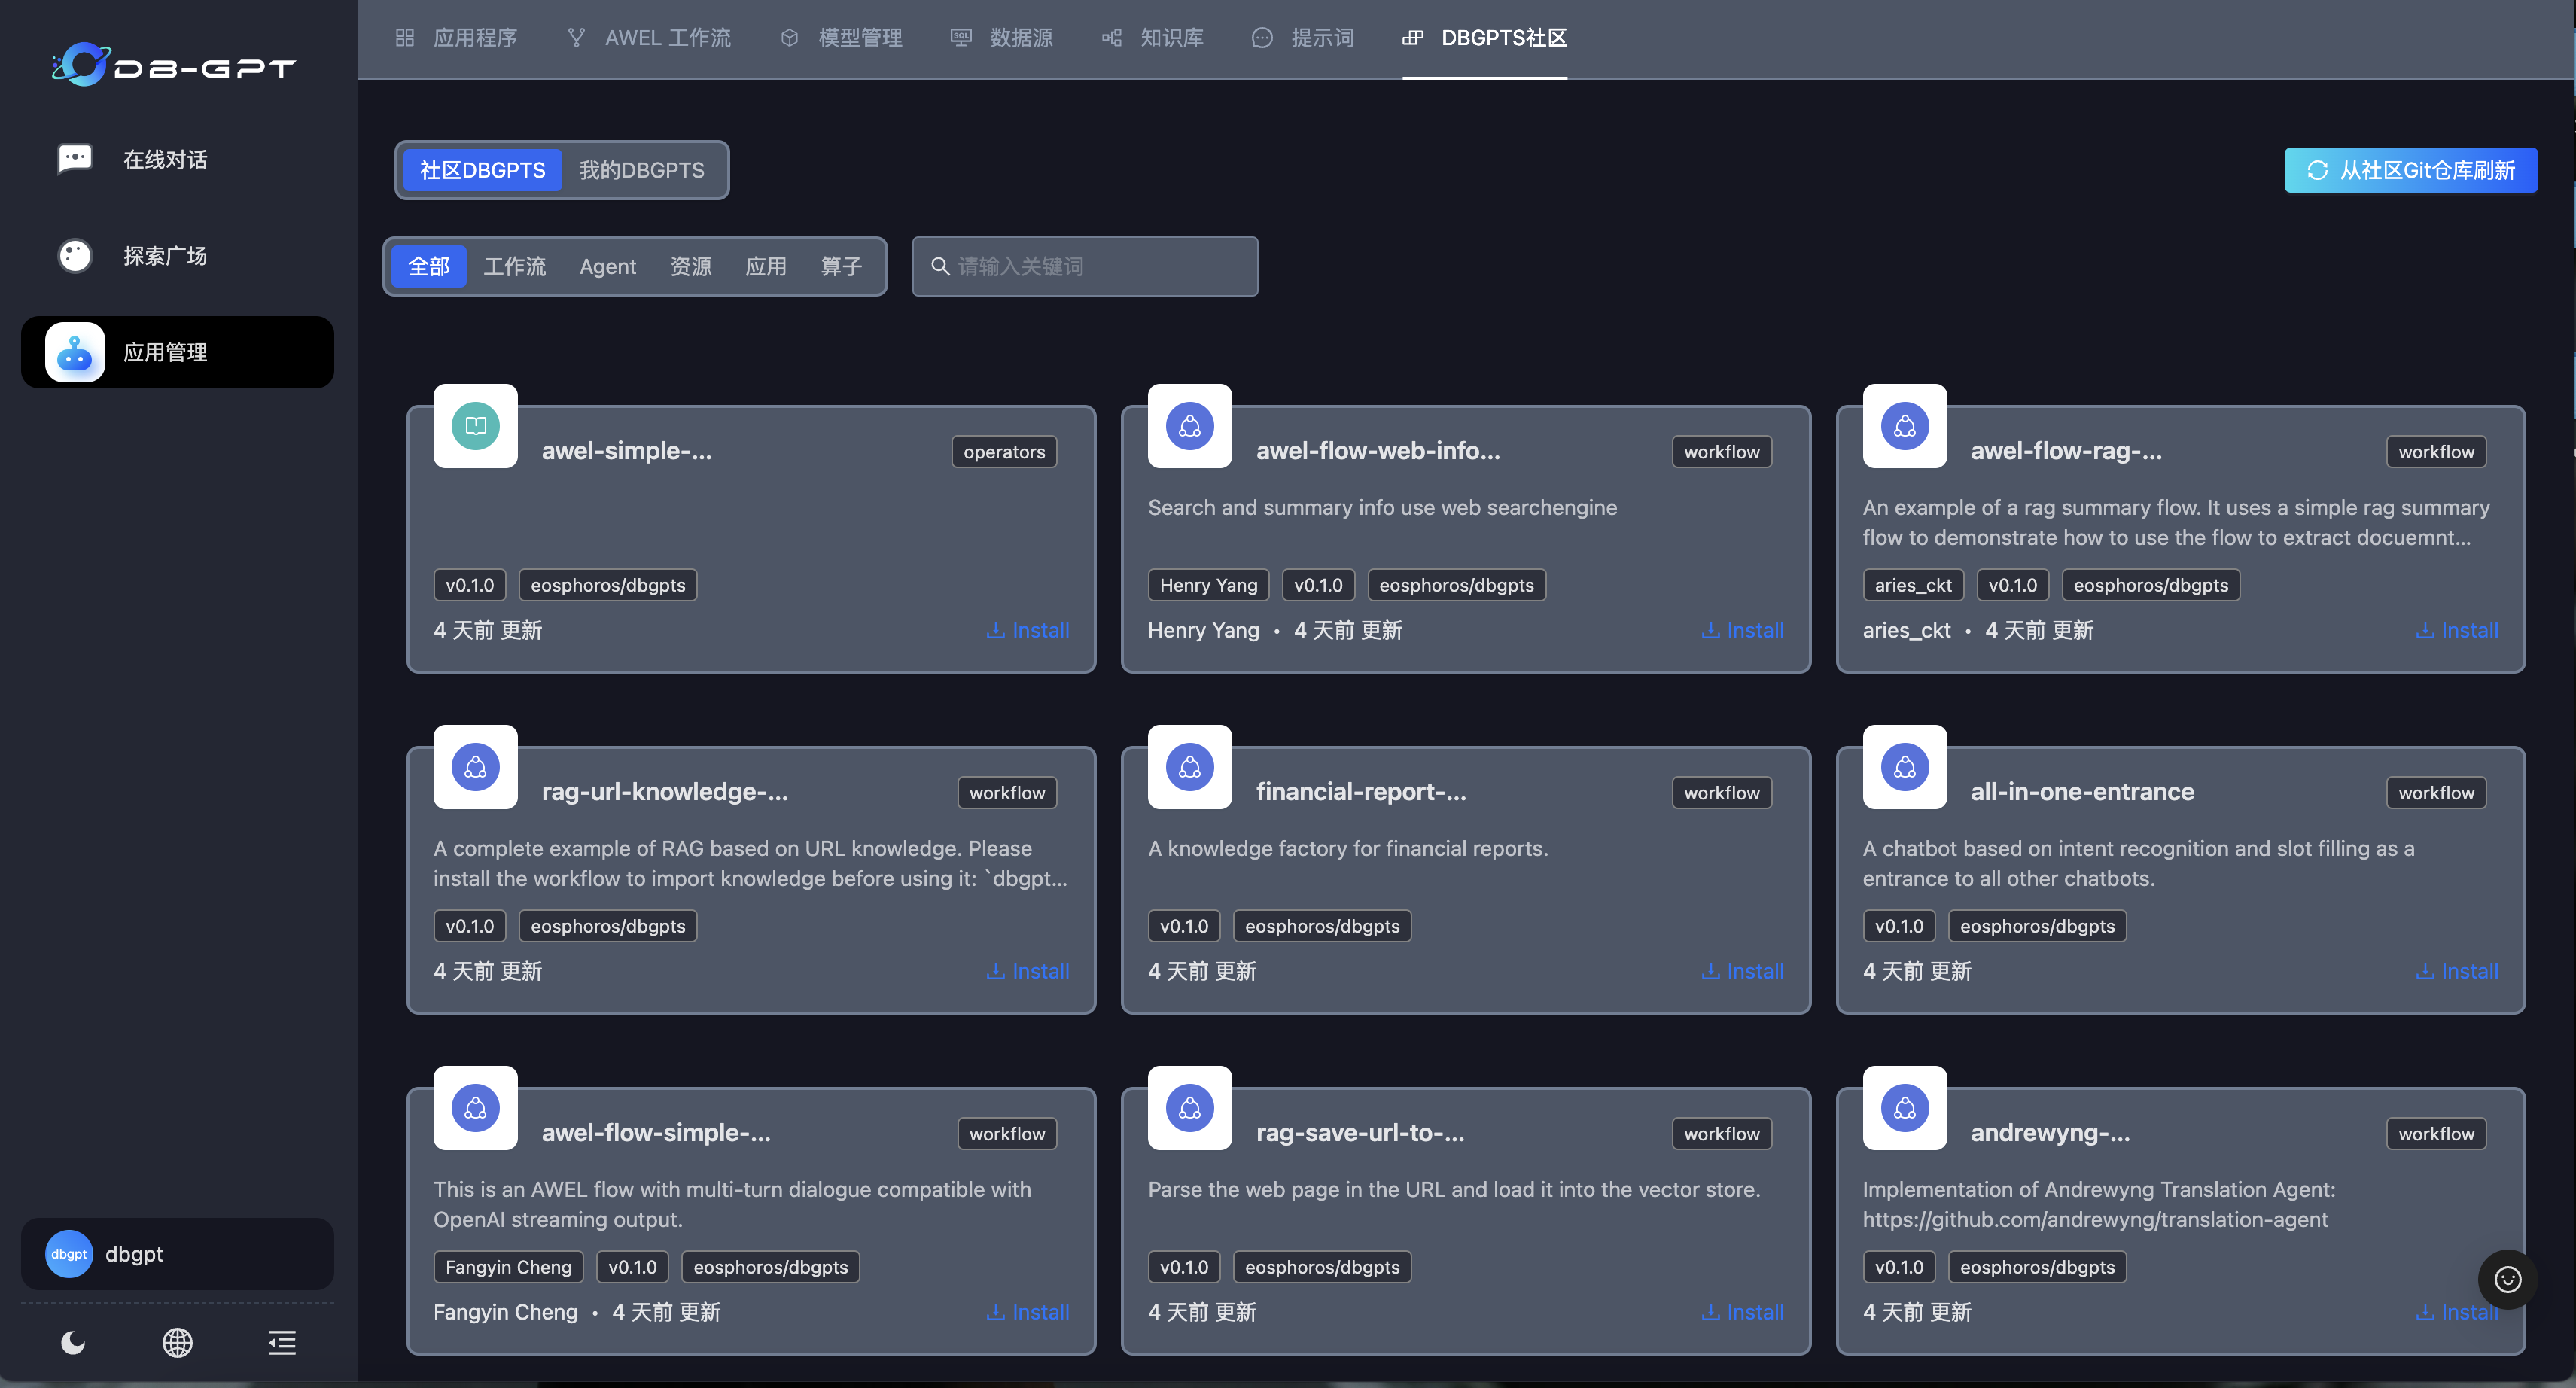Select the 工作流 filter
This screenshot has width=2576, height=1388.
tap(515, 266)
